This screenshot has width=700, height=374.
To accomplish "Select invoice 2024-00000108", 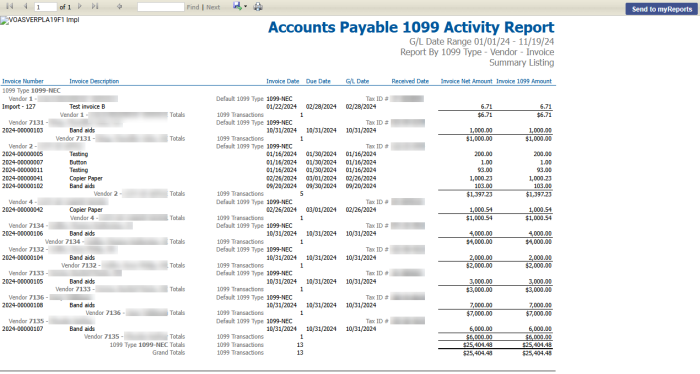I will [x=23, y=305].
